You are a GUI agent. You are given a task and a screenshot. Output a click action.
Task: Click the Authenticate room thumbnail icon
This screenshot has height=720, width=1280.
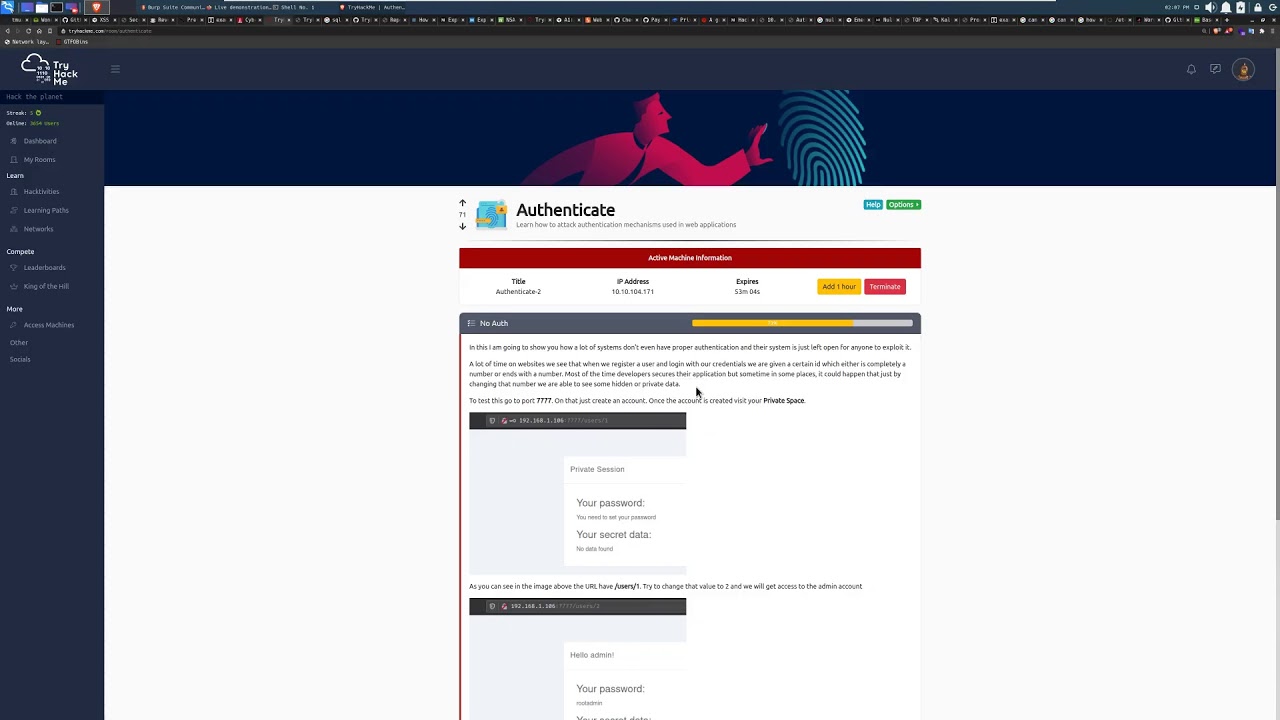coord(491,214)
